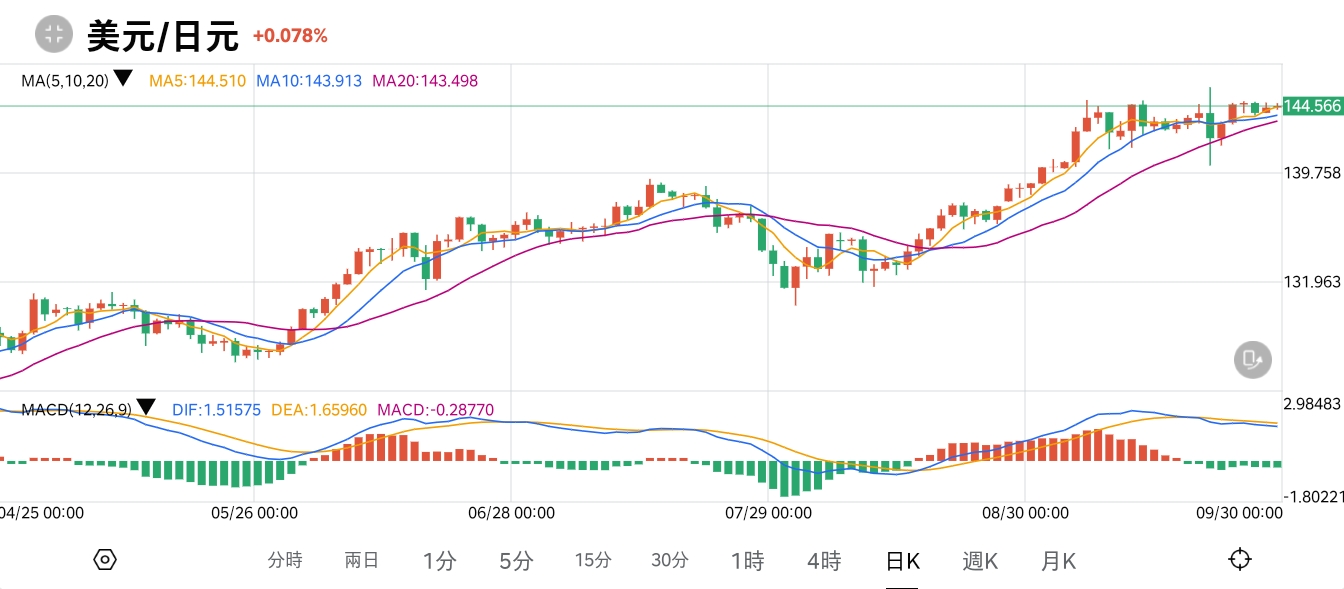The width and height of the screenshot is (1344, 589).
Task: Switch chart to 30分 interval
Action: click(670, 561)
